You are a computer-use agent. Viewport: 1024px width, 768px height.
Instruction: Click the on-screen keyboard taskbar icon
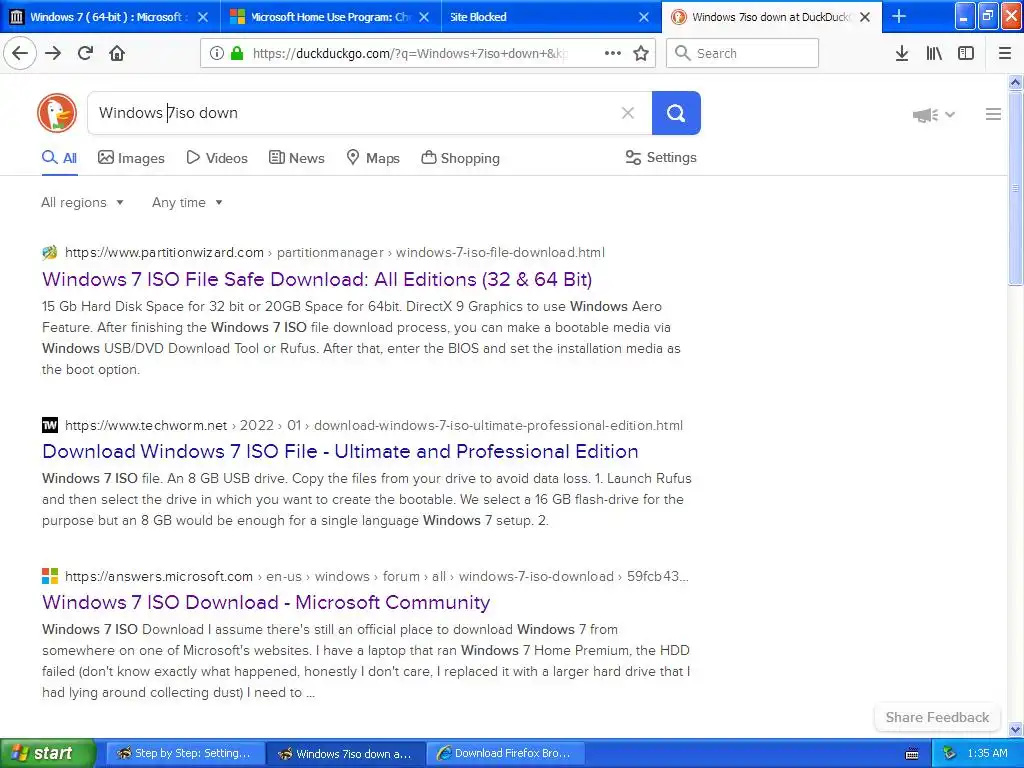(x=912, y=754)
